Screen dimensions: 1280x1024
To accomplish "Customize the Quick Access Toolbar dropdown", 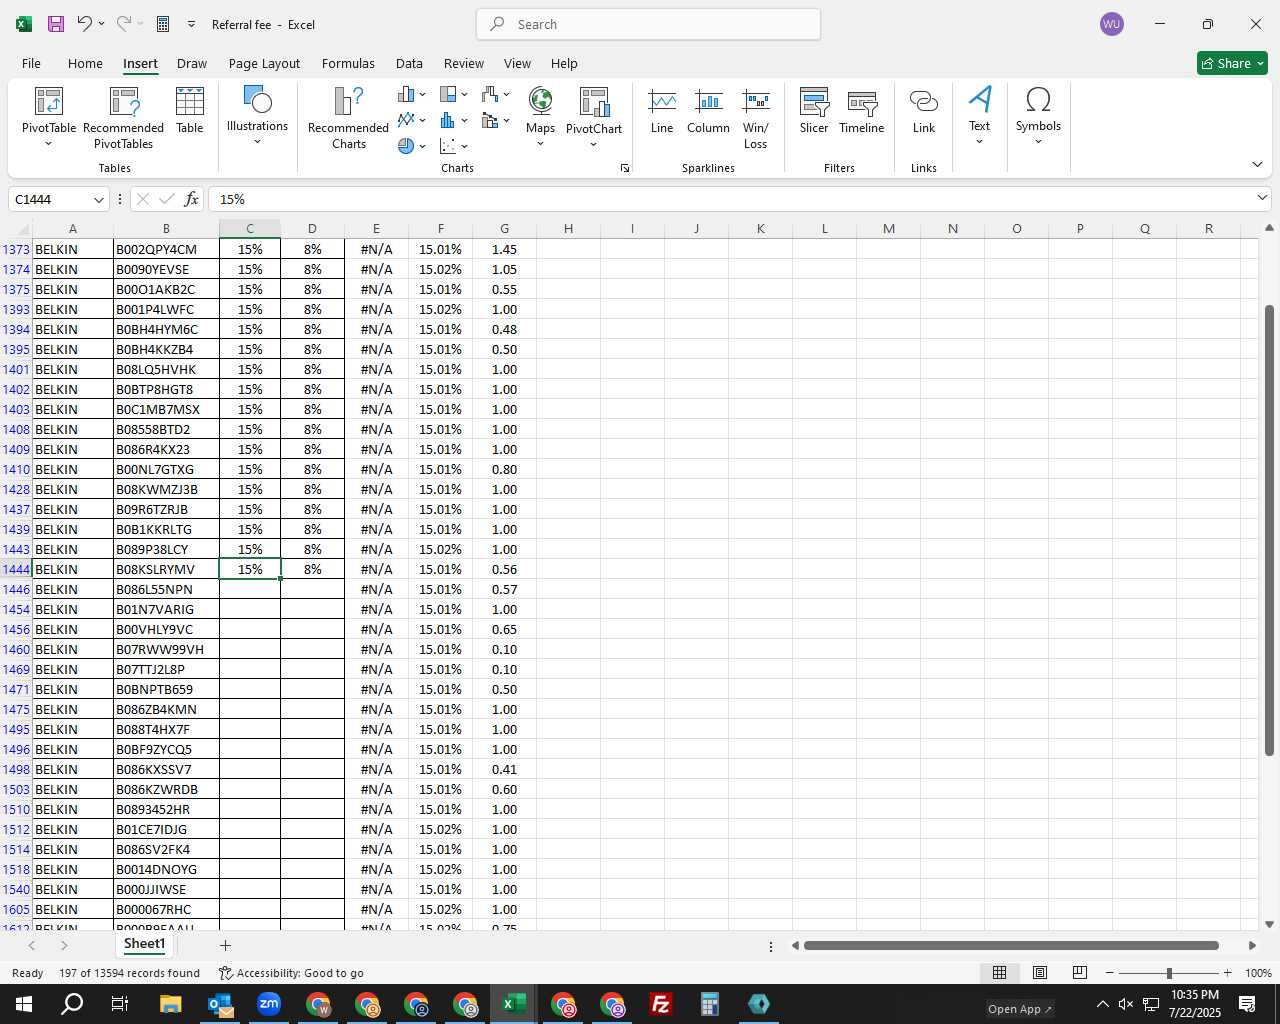I will 191,24.
